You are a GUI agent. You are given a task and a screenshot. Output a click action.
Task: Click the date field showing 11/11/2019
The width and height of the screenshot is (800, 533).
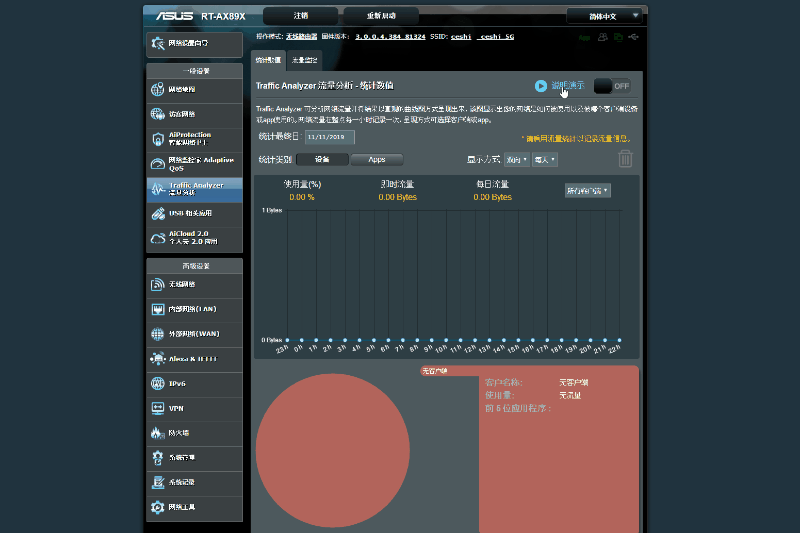pos(329,137)
